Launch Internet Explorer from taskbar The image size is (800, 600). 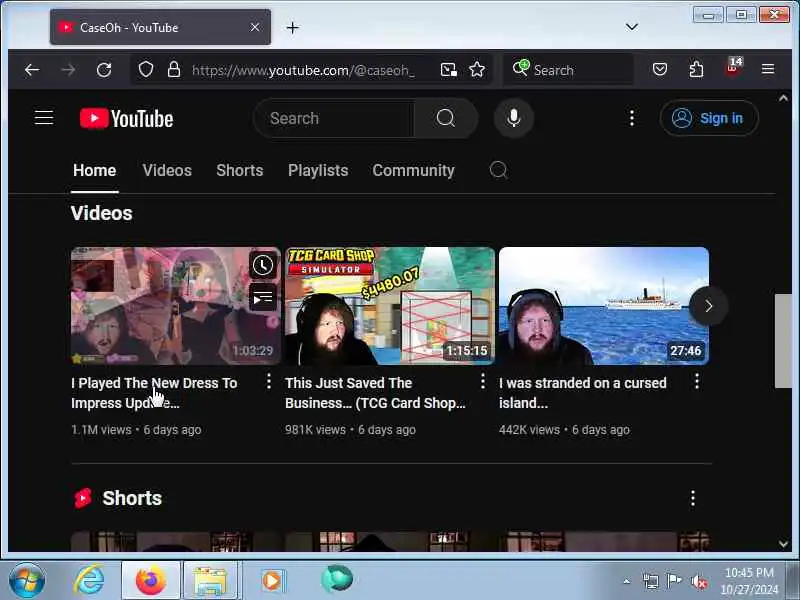coord(89,580)
